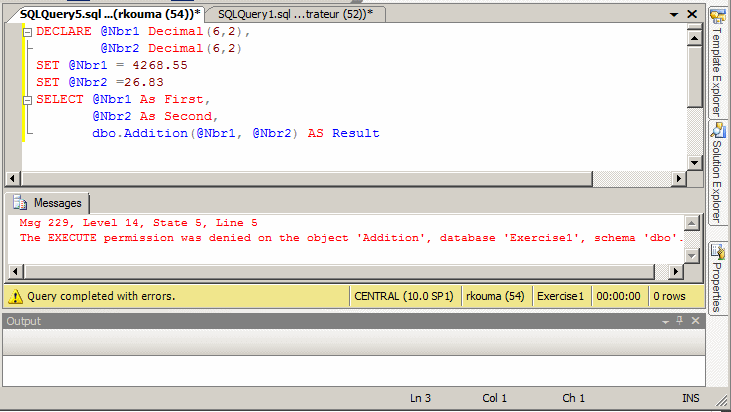Click the 26.83 value in the query
The width and height of the screenshot is (731, 412).
point(144,82)
